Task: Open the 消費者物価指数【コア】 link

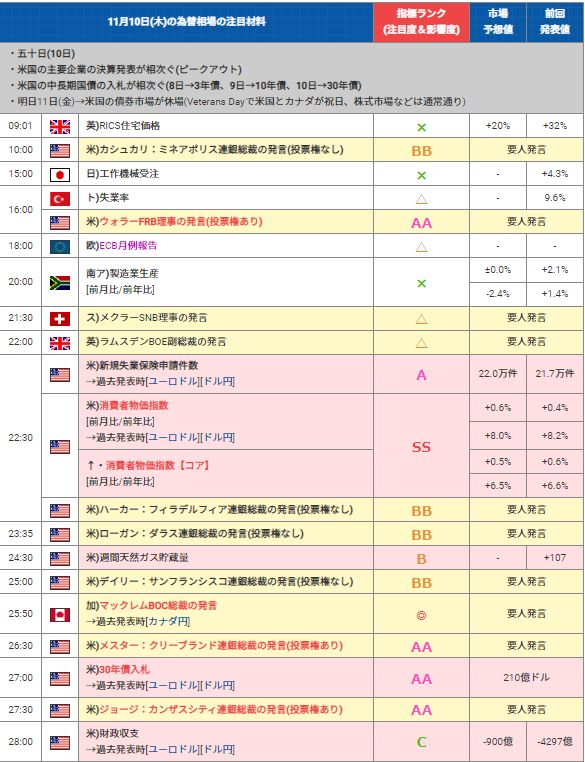Action: (158, 465)
